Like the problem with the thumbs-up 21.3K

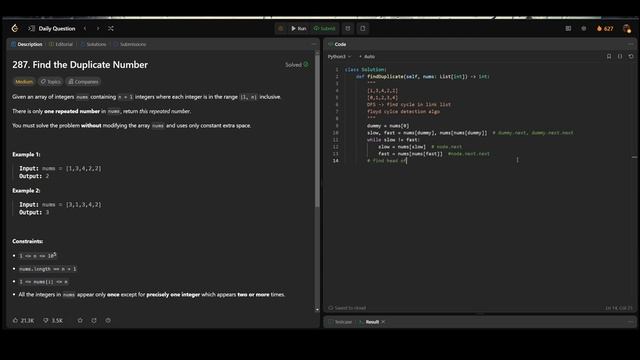tap(23, 320)
